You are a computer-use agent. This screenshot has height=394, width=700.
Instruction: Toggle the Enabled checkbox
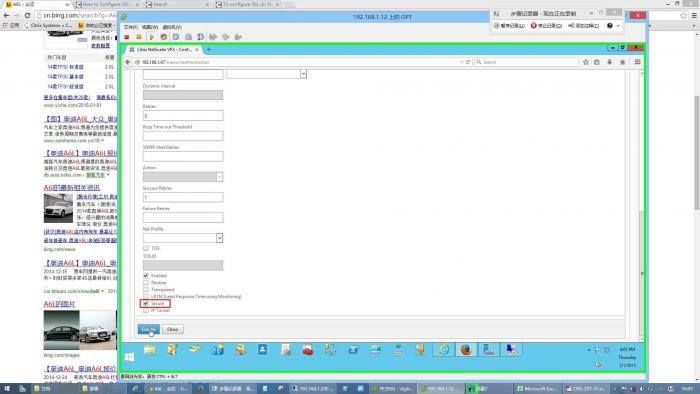point(146,276)
